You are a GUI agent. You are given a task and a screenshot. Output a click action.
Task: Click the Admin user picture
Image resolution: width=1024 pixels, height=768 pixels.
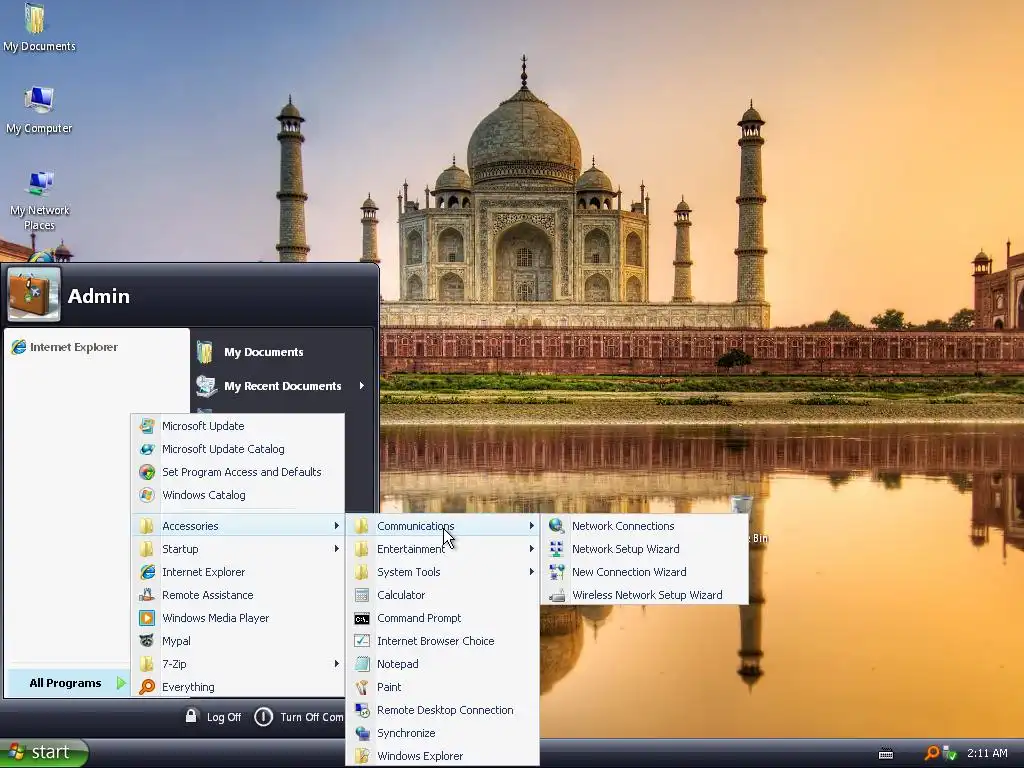click(x=34, y=294)
